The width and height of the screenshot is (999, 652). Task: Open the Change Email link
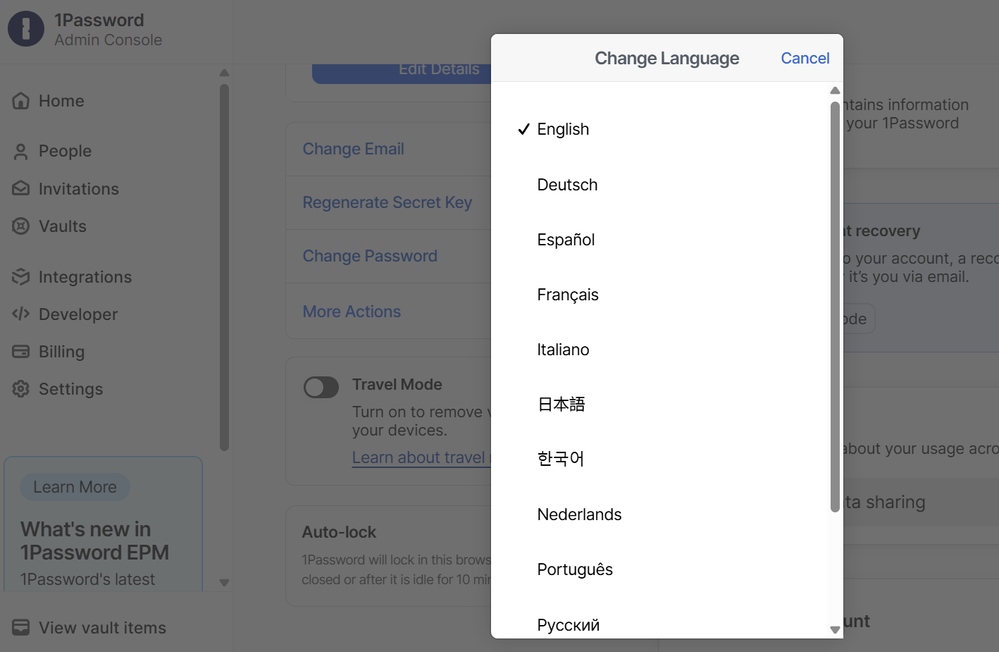click(353, 149)
